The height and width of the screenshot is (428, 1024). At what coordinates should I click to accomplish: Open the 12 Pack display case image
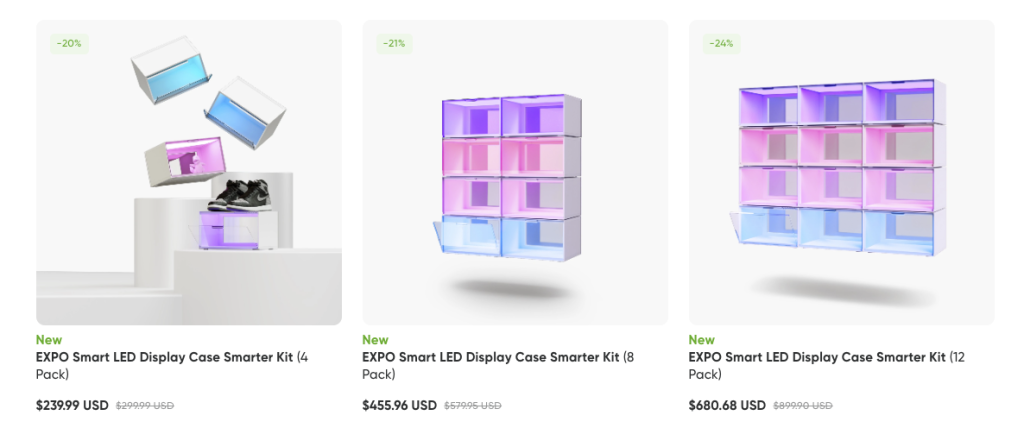click(841, 172)
